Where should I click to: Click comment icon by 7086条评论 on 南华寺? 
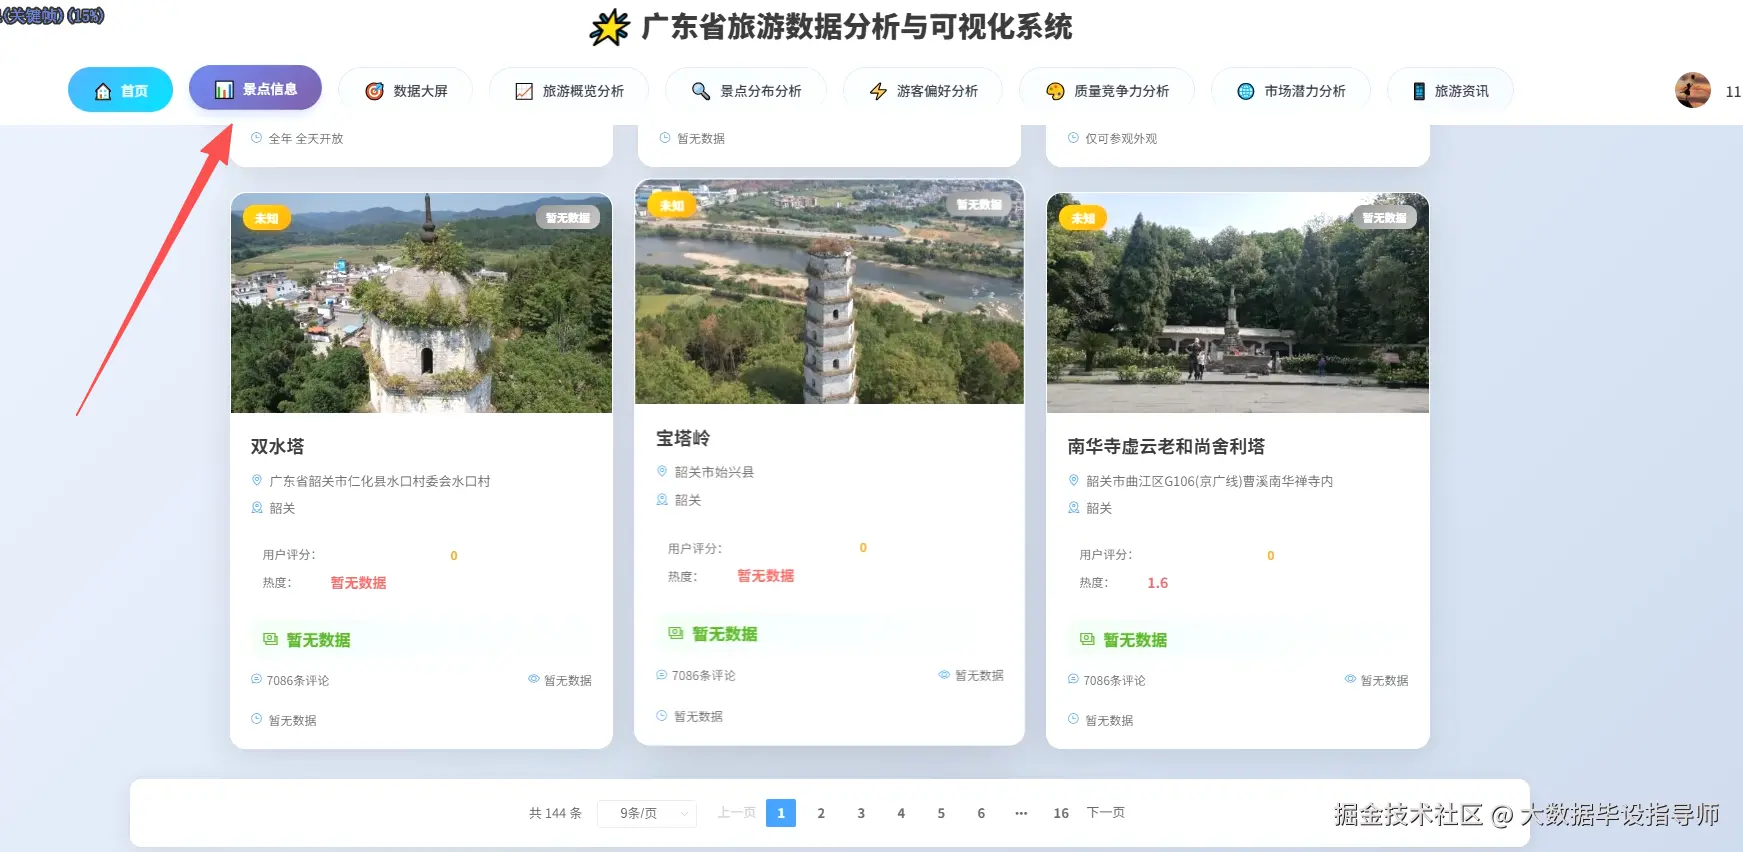tap(1073, 679)
